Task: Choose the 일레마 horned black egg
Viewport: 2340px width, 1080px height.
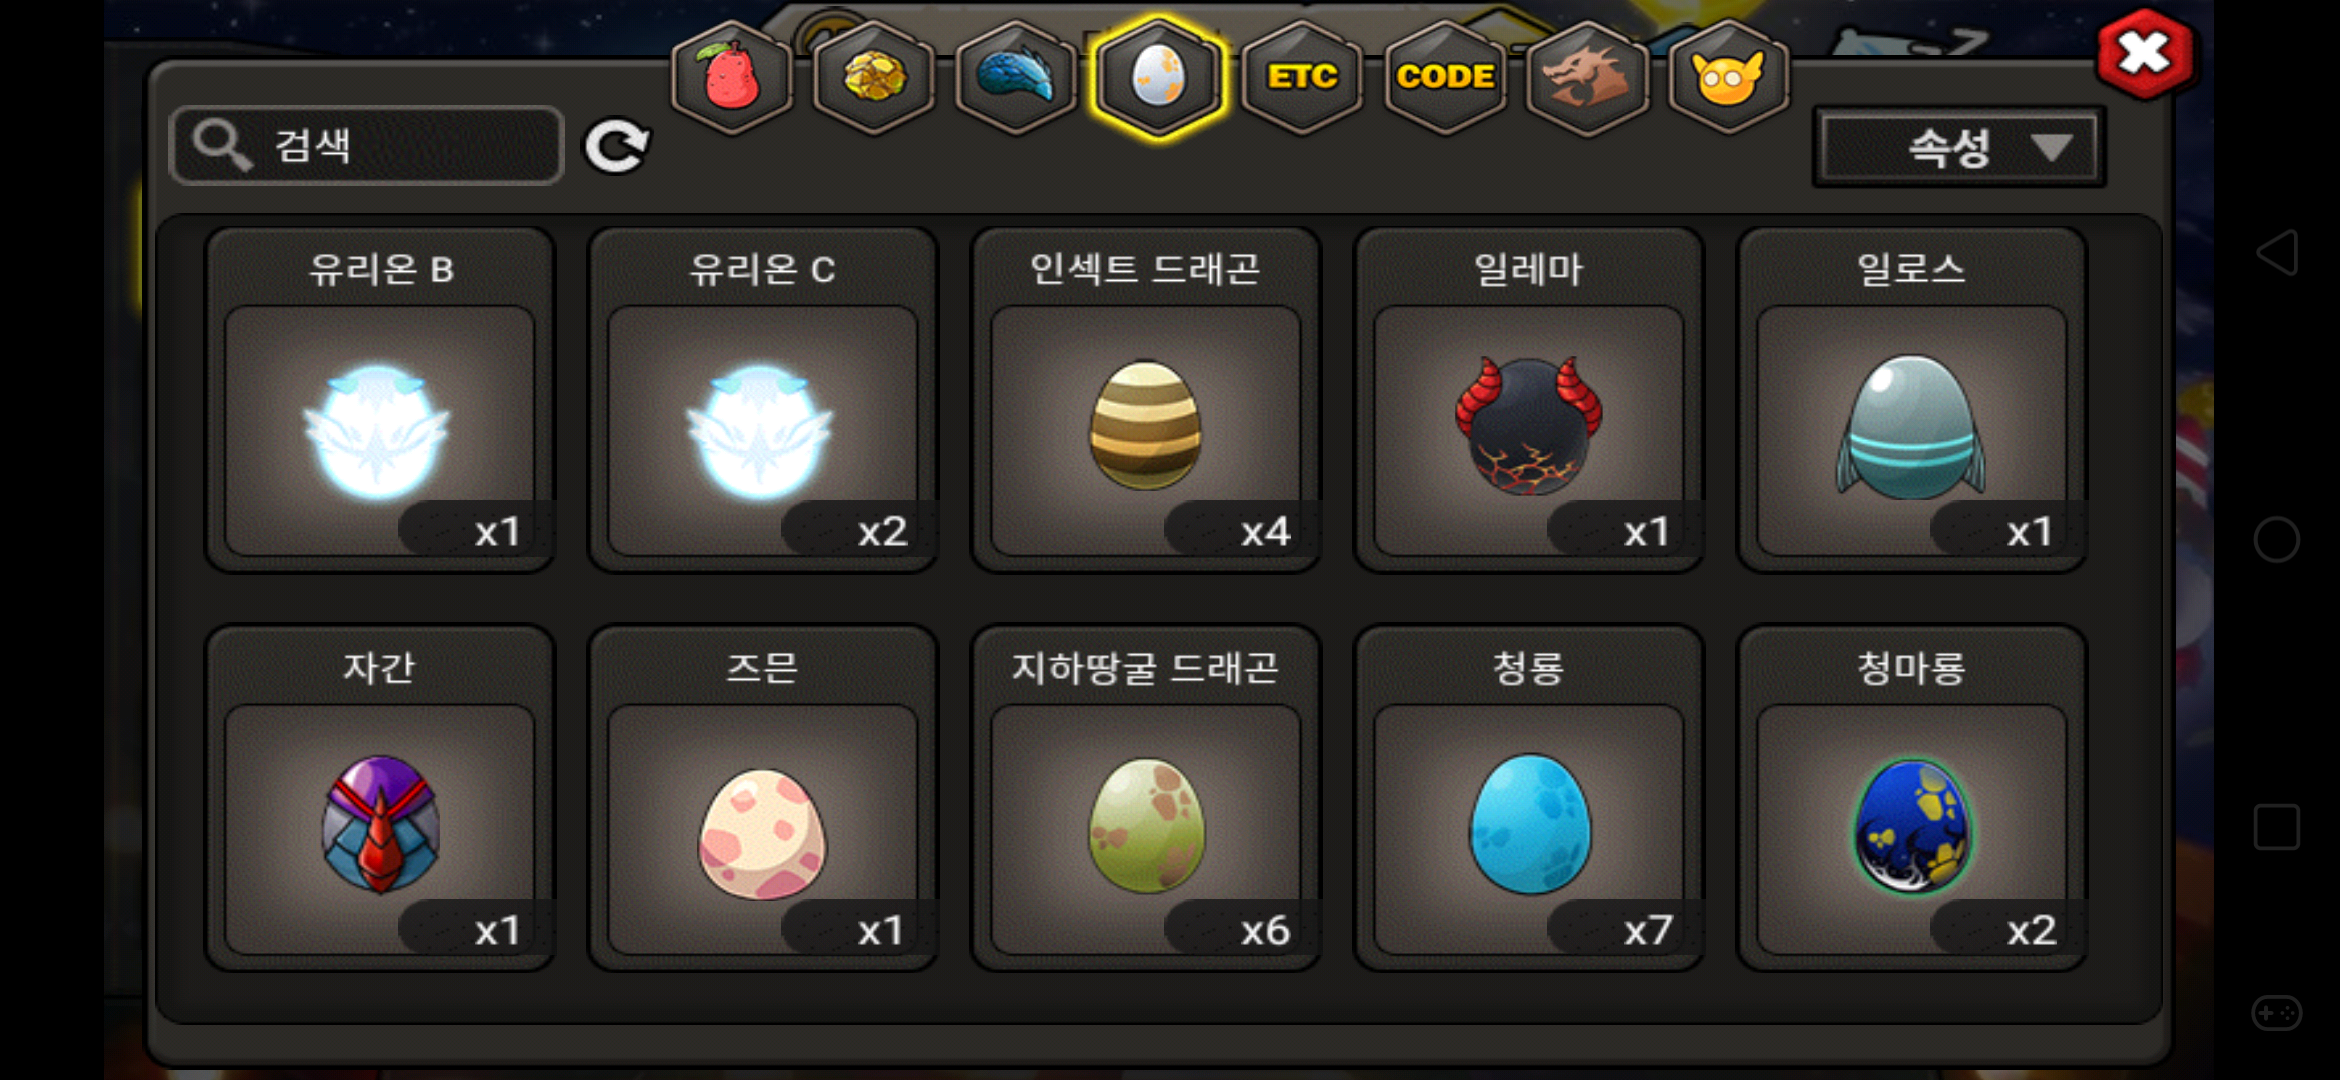Action: pyautogui.click(x=1529, y=400)
